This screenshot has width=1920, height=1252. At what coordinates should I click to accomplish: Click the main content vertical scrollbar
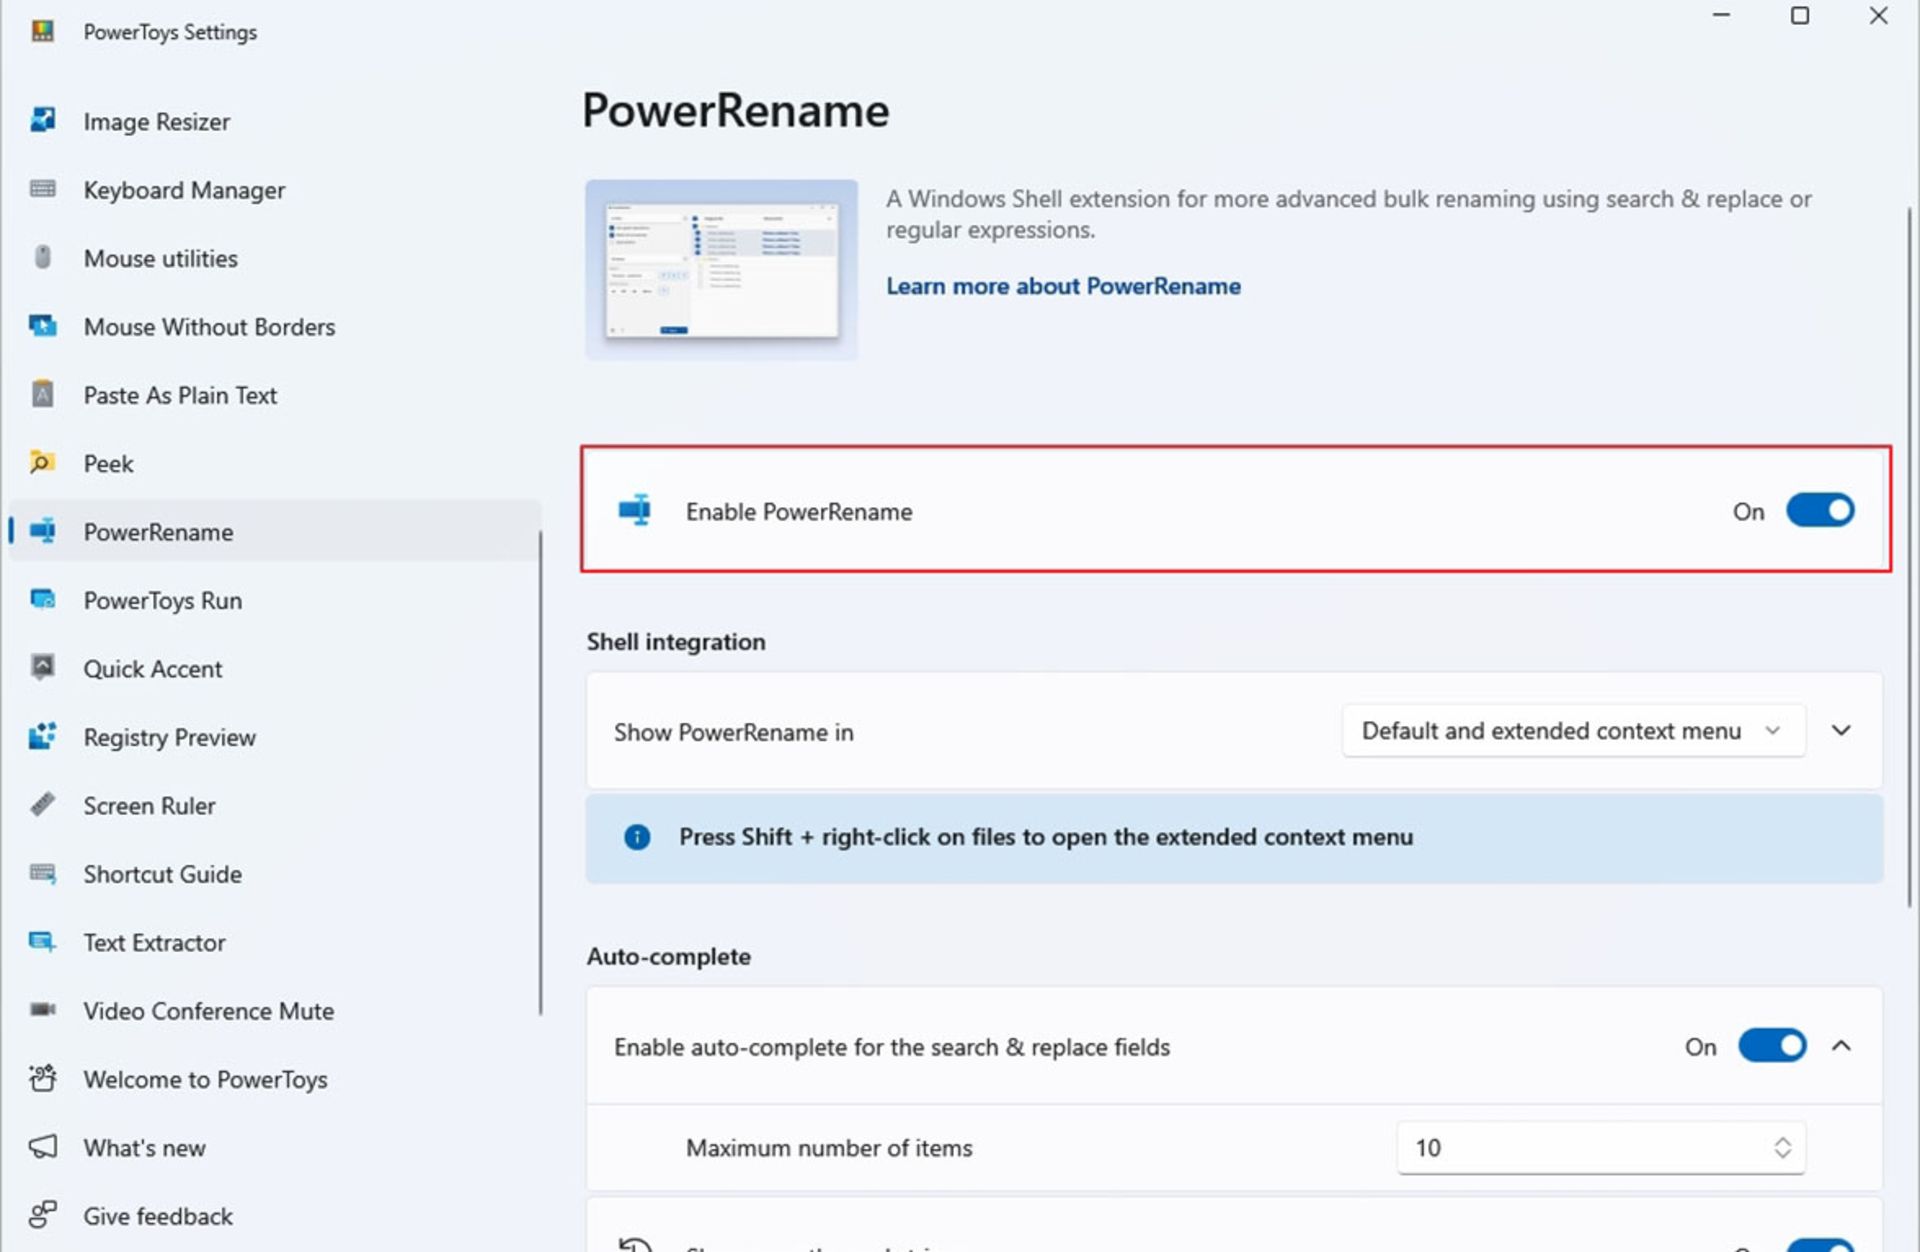click(1908, 557)
